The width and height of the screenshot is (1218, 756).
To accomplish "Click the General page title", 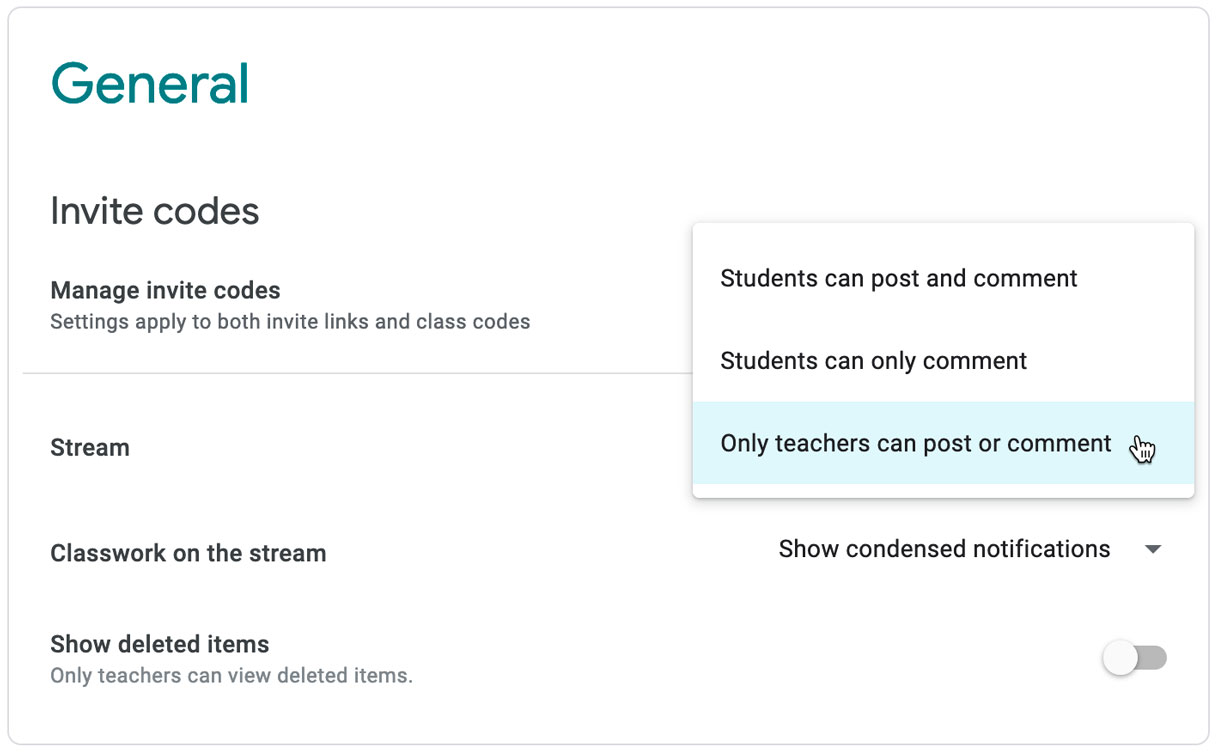I will pos(149,82).
